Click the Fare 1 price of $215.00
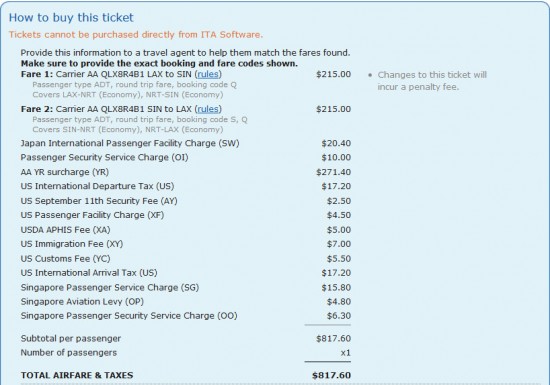This screenshot has width=550, height=385. tap(333, 74)
